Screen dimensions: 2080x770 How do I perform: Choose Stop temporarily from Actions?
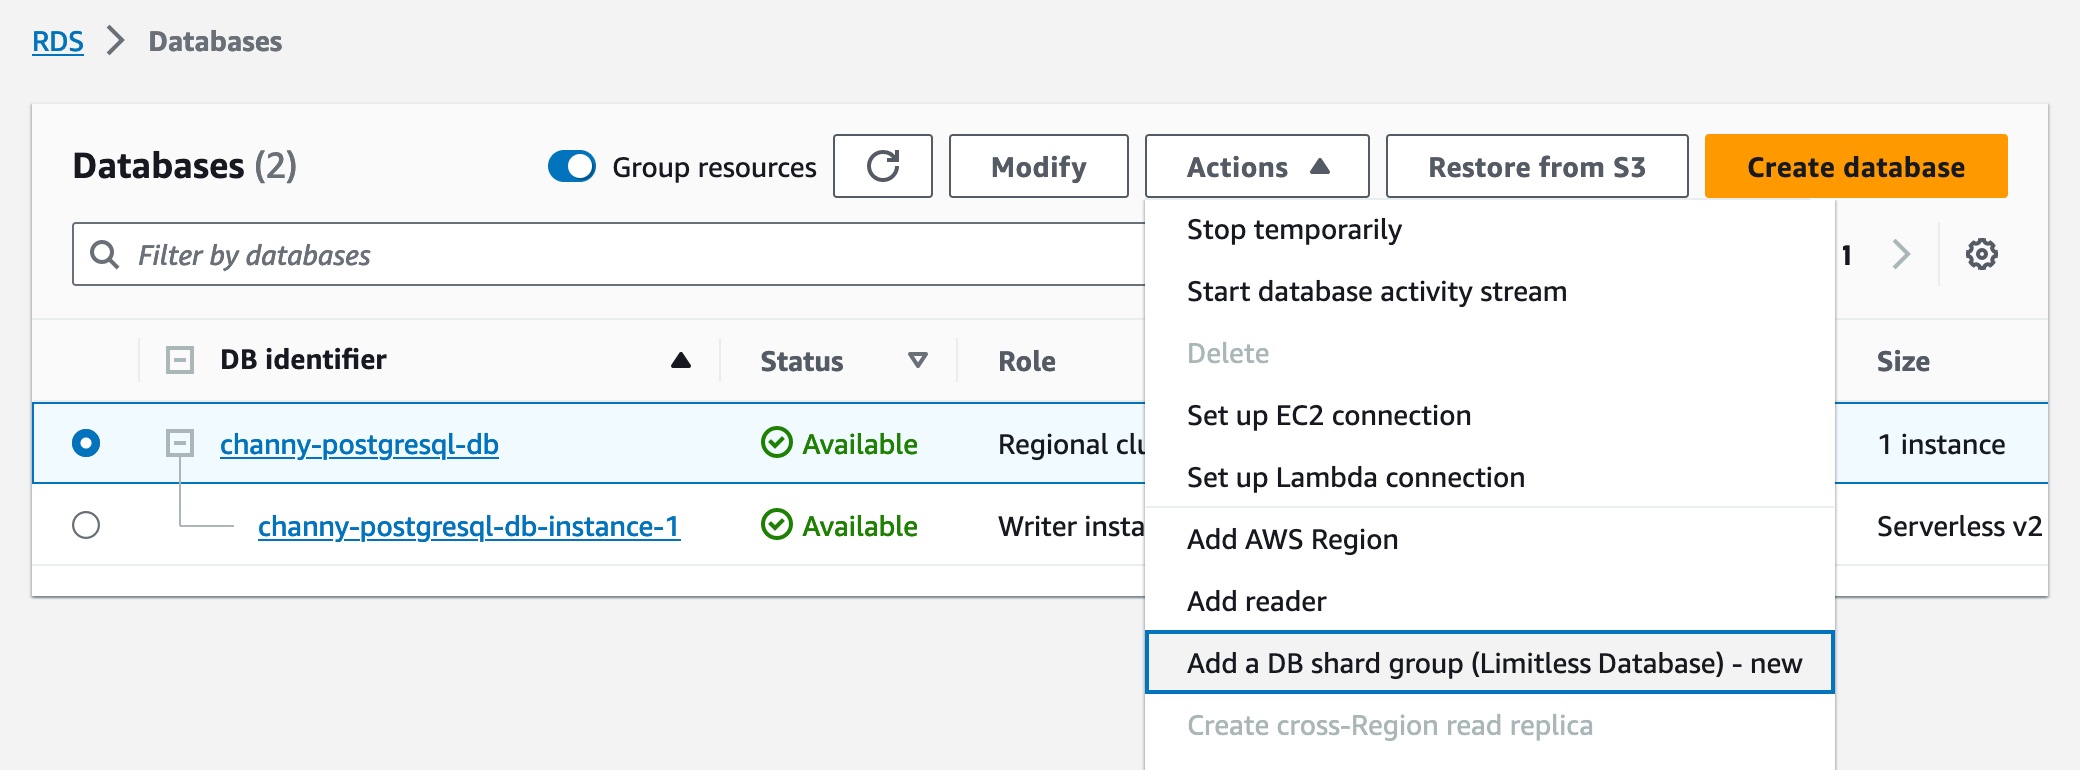coord(1490,230)
